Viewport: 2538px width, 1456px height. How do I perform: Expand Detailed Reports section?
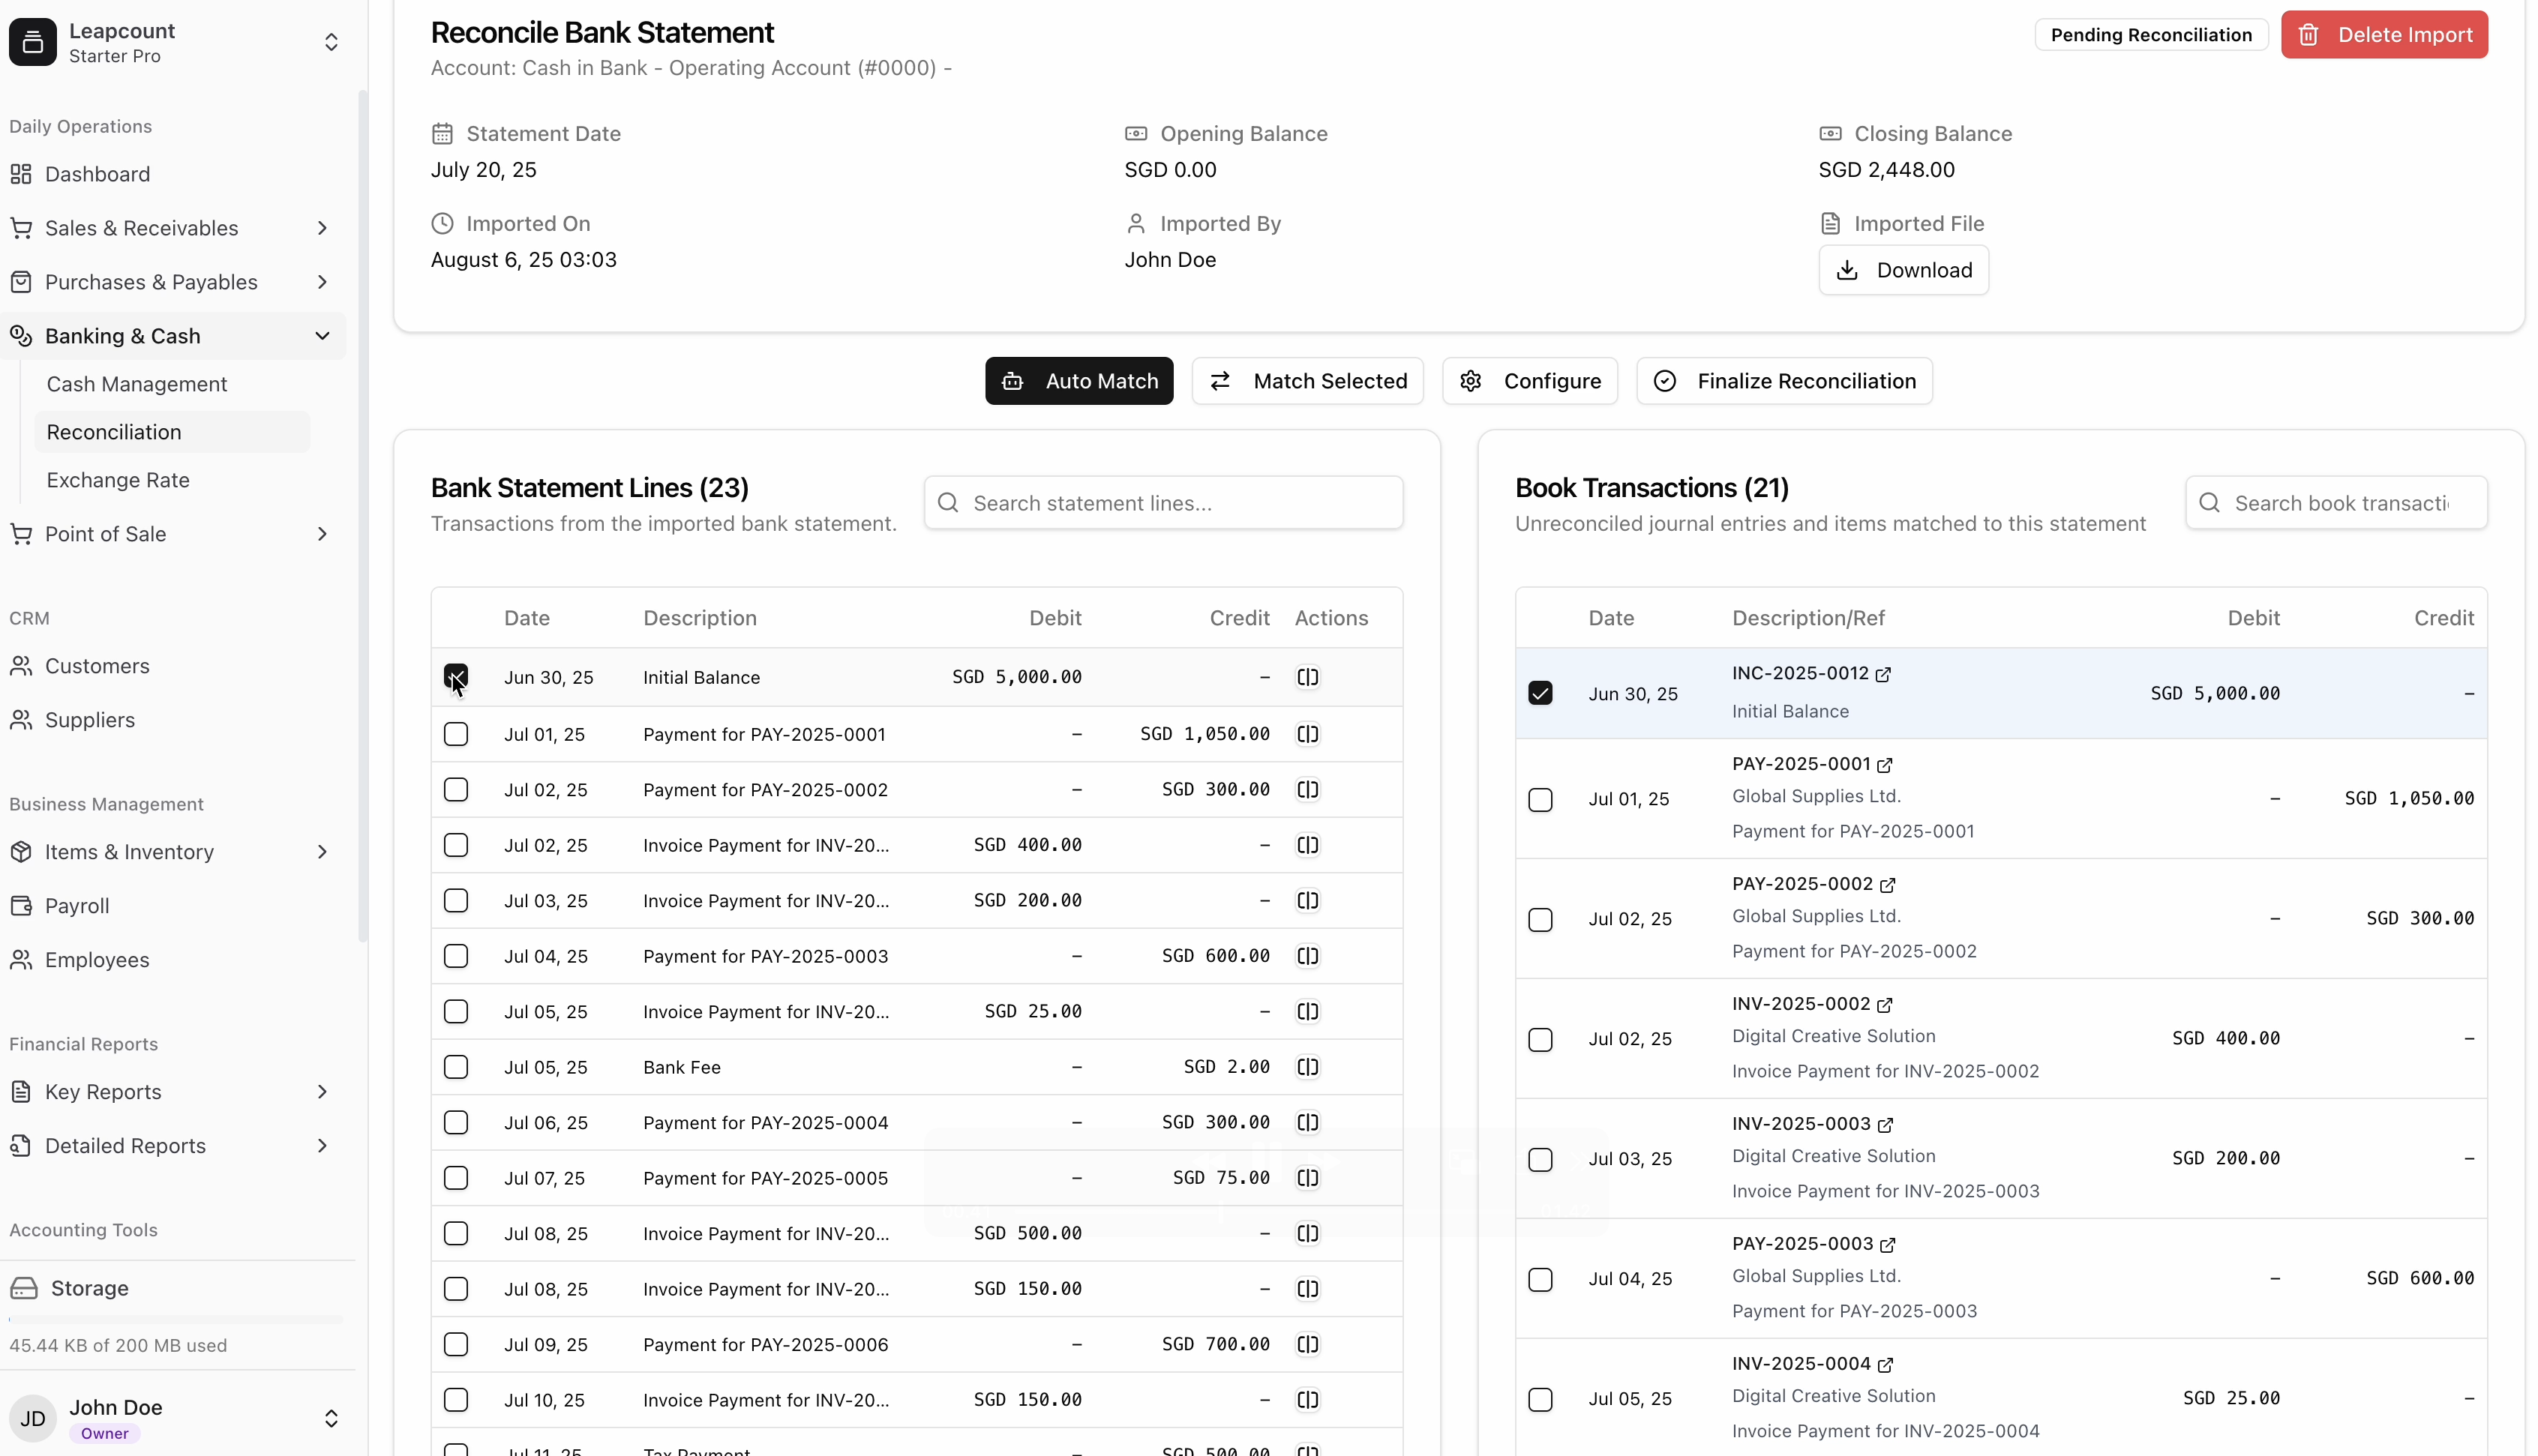[173, 1146]
